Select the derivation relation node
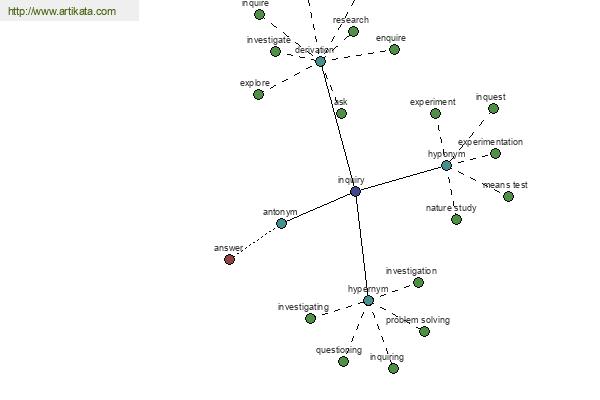 pyautogui.click(x=320, y=61)
